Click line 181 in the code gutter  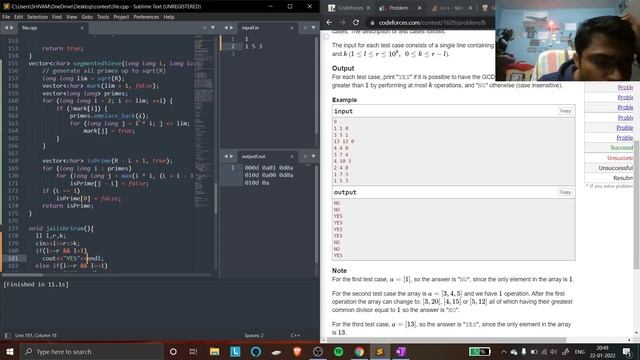coord(13,258)
